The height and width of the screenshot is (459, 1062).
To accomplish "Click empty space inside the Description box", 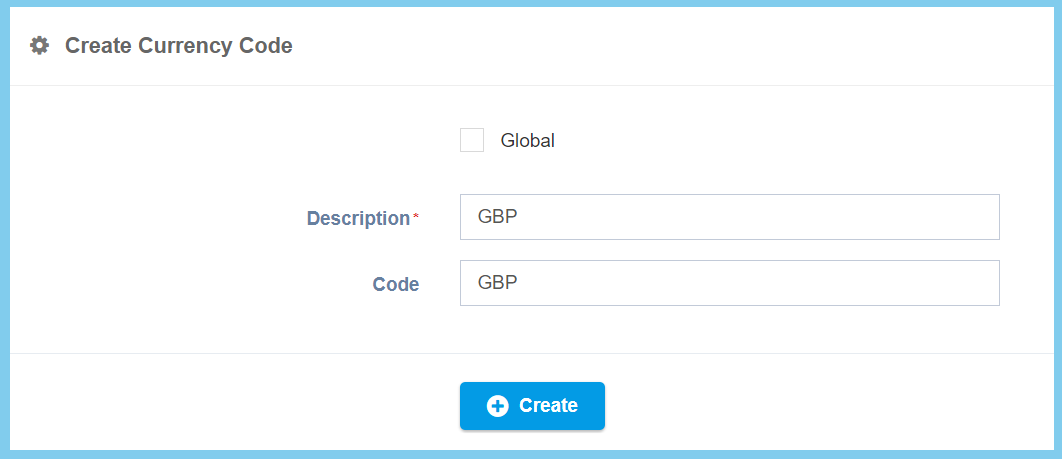I will [x=800, y=217].
